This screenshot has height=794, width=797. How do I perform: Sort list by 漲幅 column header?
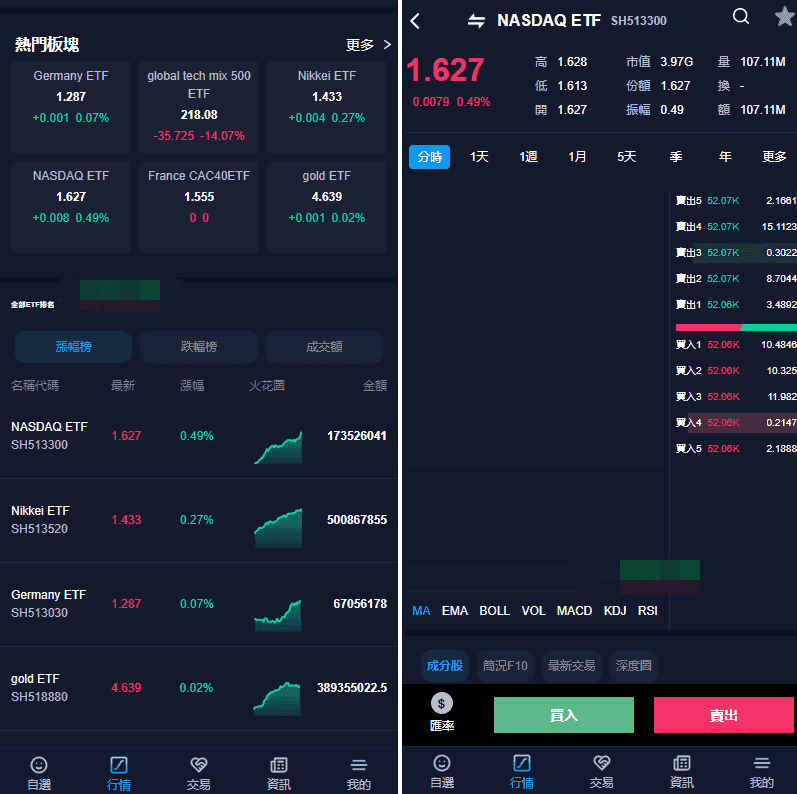click(192, 385)
